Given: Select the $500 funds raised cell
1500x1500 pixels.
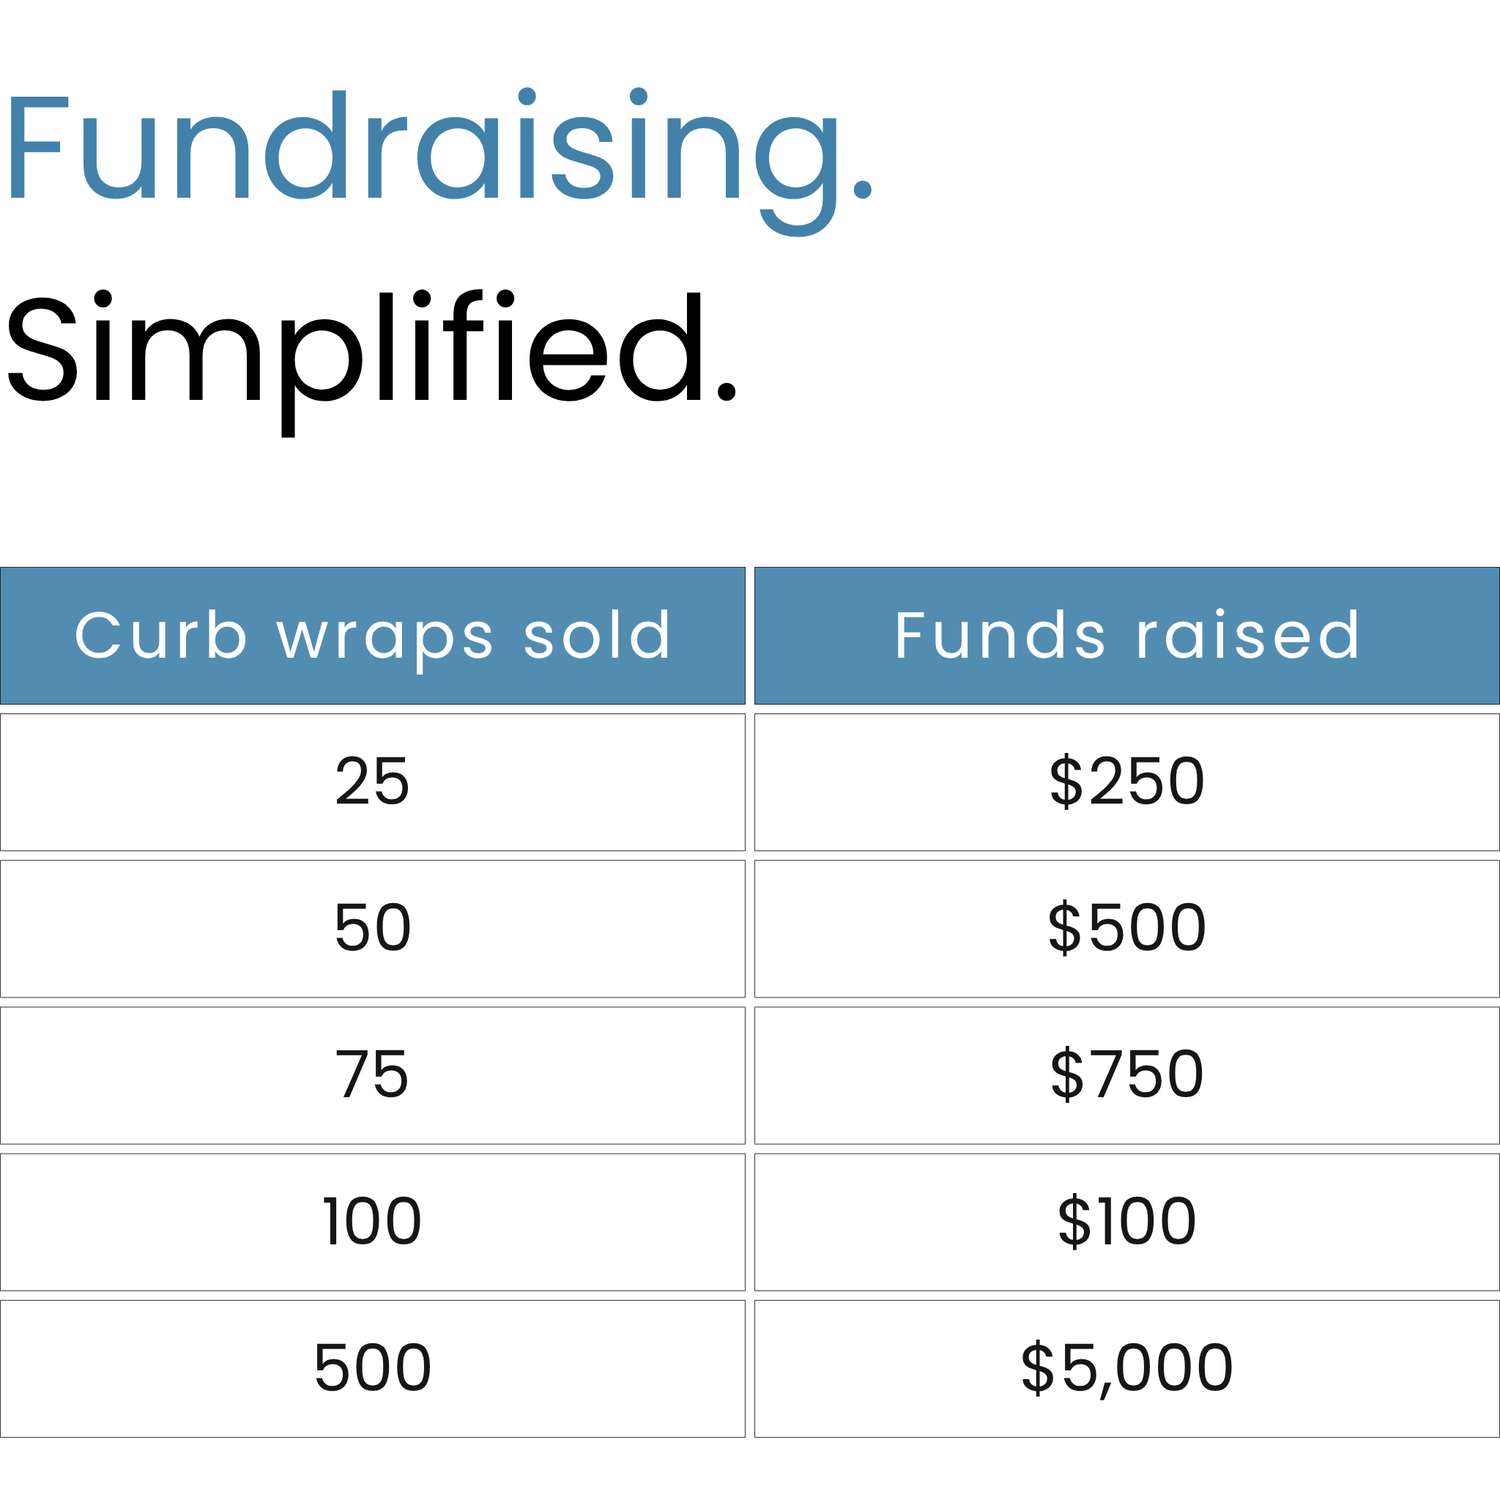Looking at the screenshot, I should click(1127, 928).
